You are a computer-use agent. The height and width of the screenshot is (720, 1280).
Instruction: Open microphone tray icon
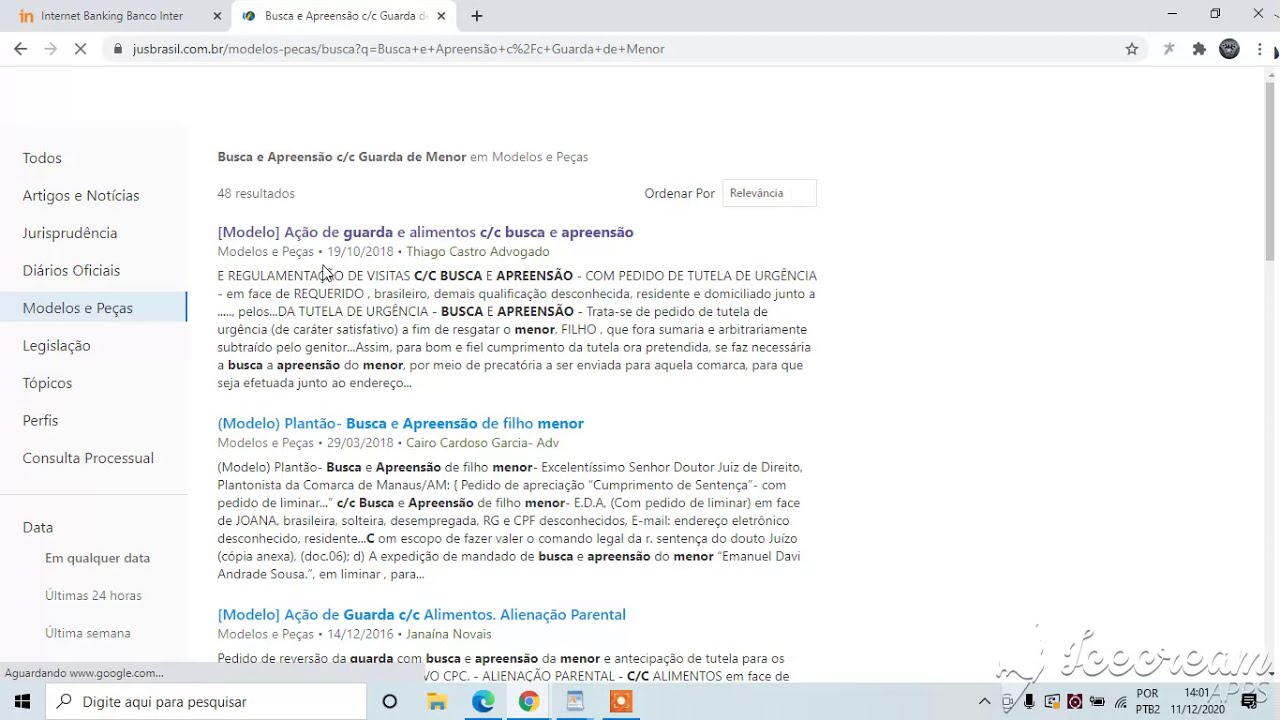point(1029,701)
